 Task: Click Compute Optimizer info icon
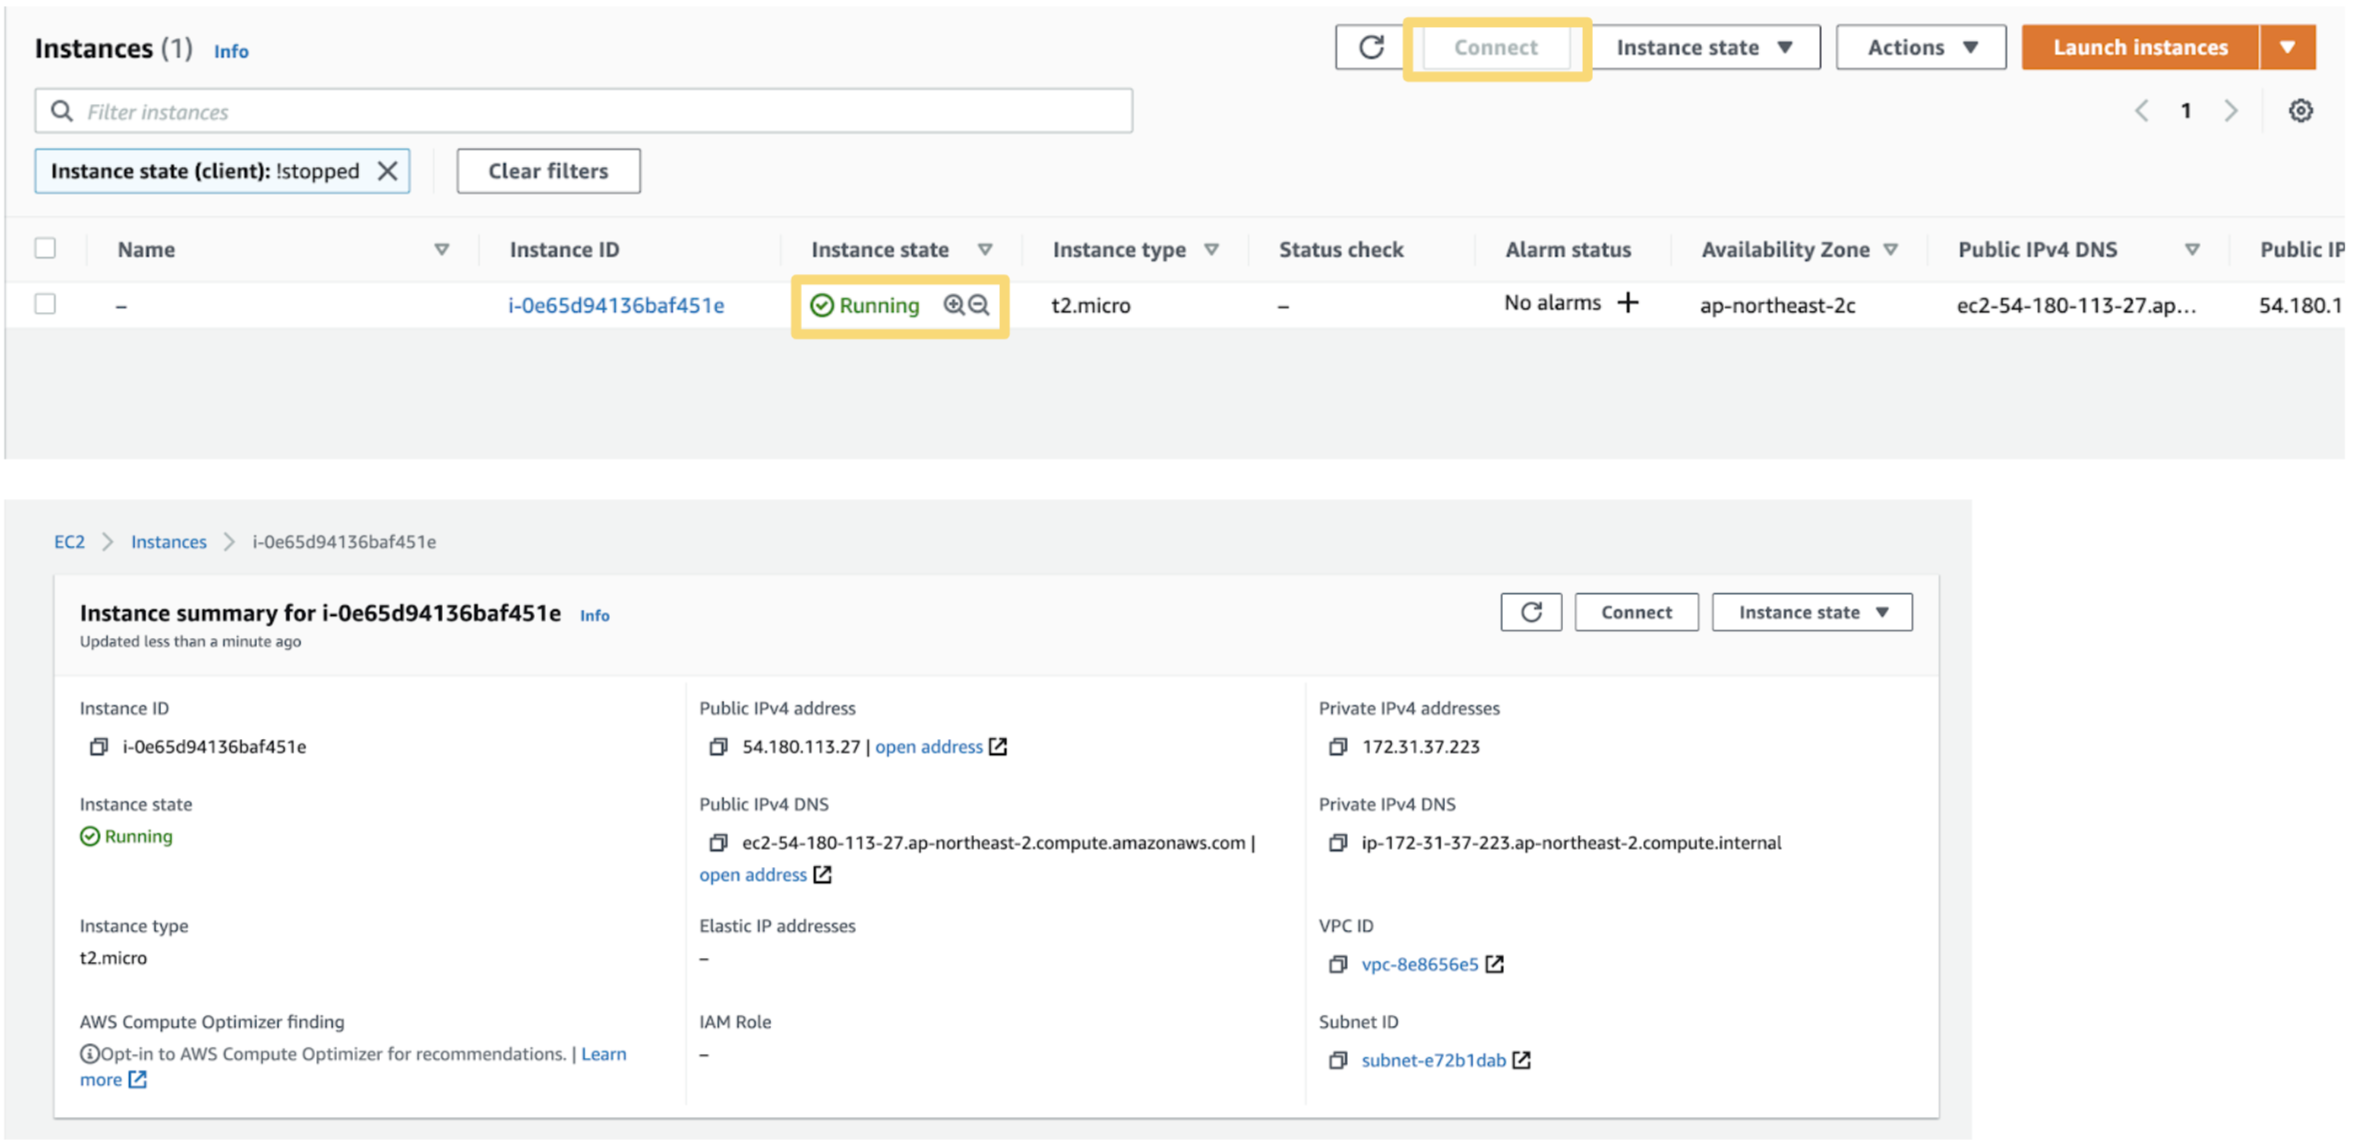pos(89,1054)
